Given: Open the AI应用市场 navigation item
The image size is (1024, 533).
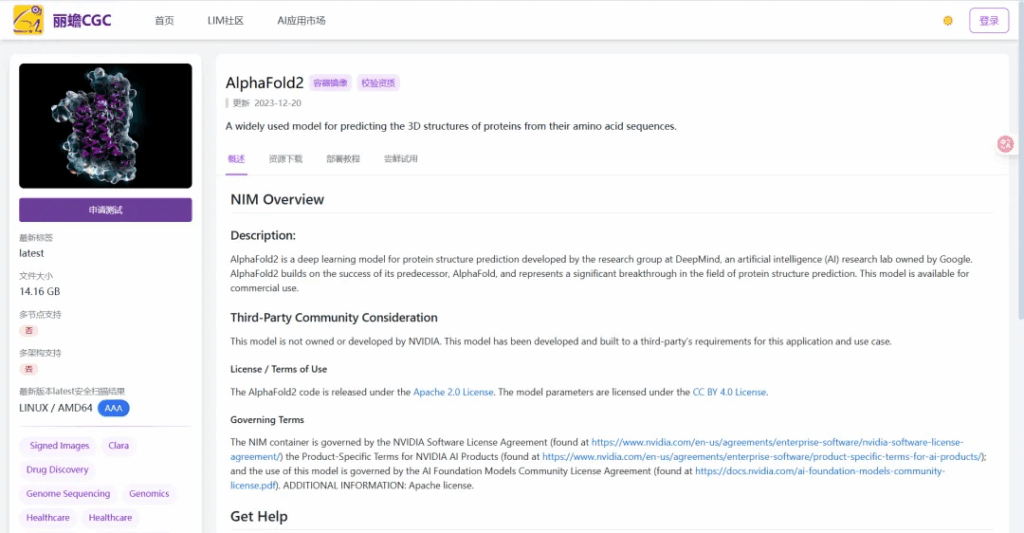Looking at the screenshot, I should (x=301, y=21).
